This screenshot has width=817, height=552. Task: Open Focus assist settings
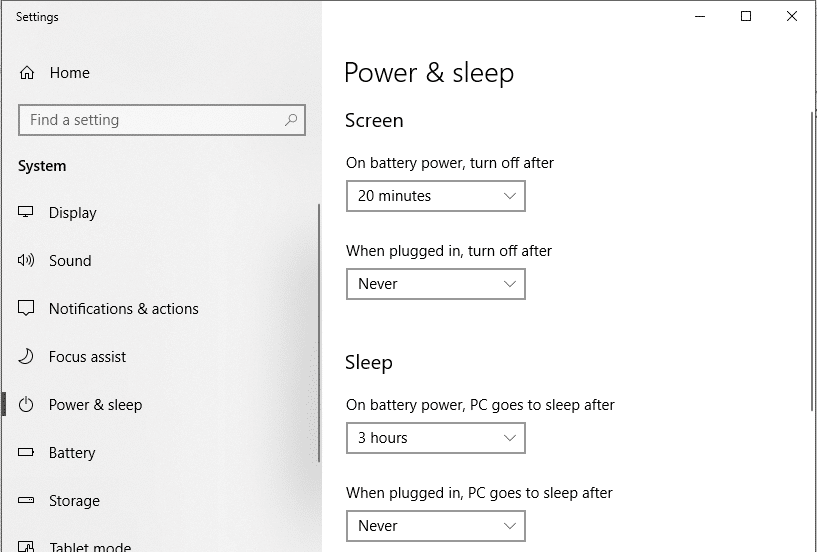coord(87,357)
